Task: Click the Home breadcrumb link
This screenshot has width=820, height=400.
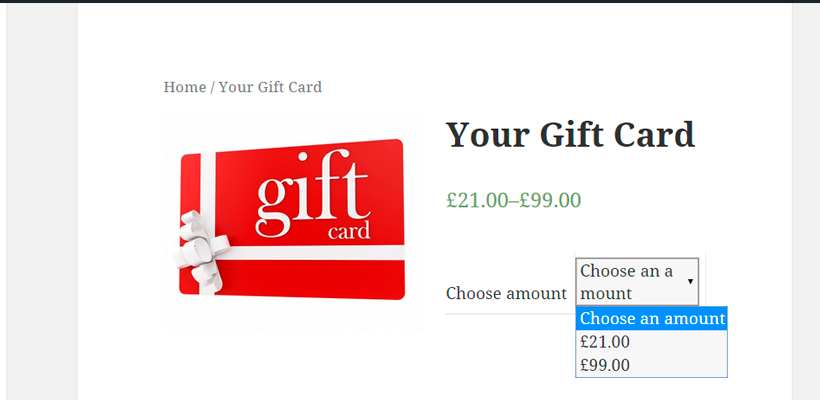Action: (185, 87)
